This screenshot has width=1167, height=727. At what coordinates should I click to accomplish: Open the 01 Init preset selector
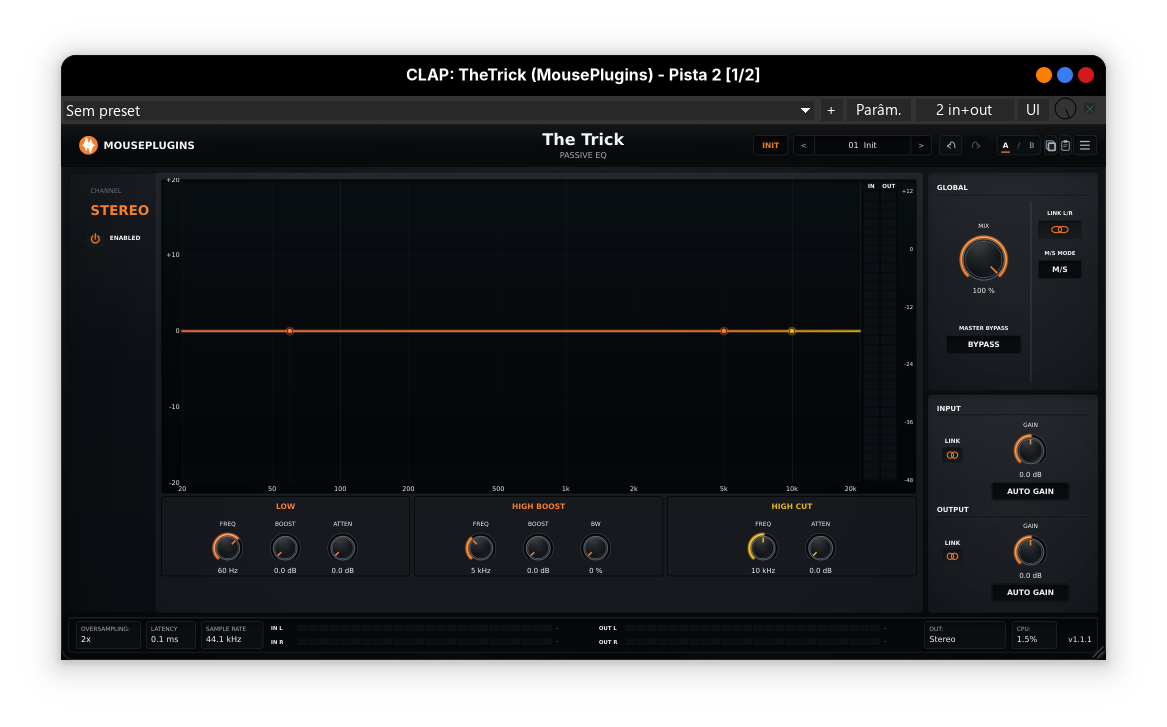point(863,146)
